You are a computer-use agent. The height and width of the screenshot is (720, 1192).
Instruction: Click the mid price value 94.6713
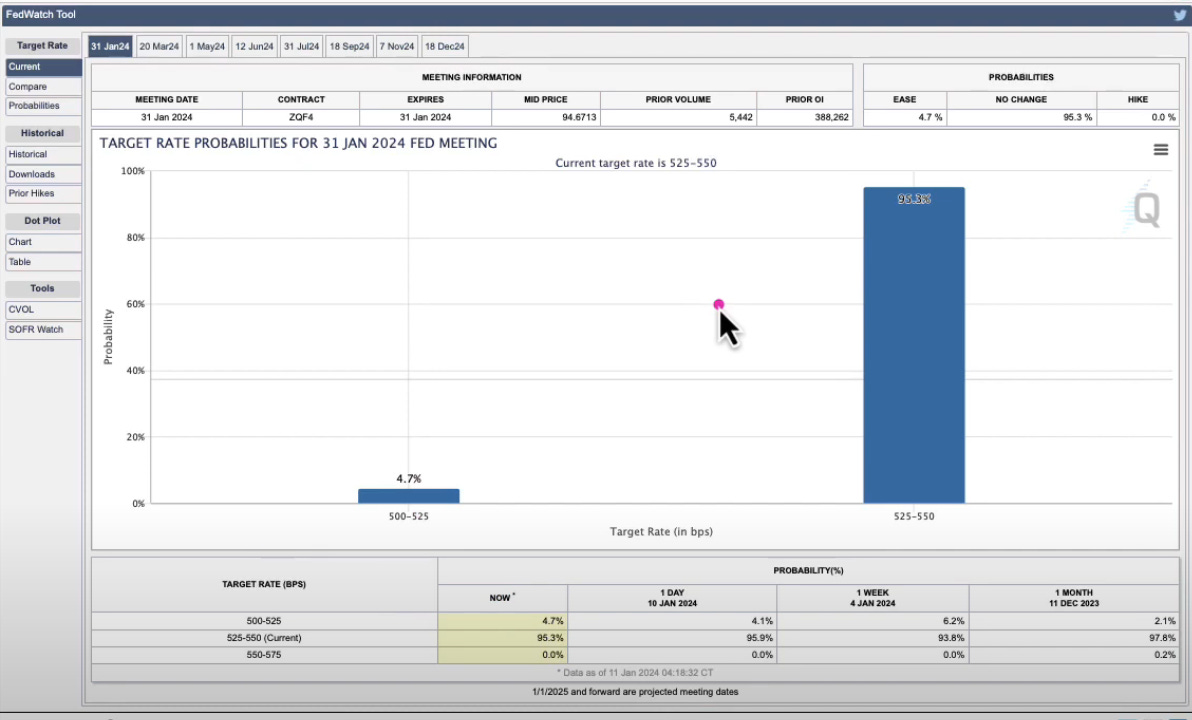click(579, 117)
